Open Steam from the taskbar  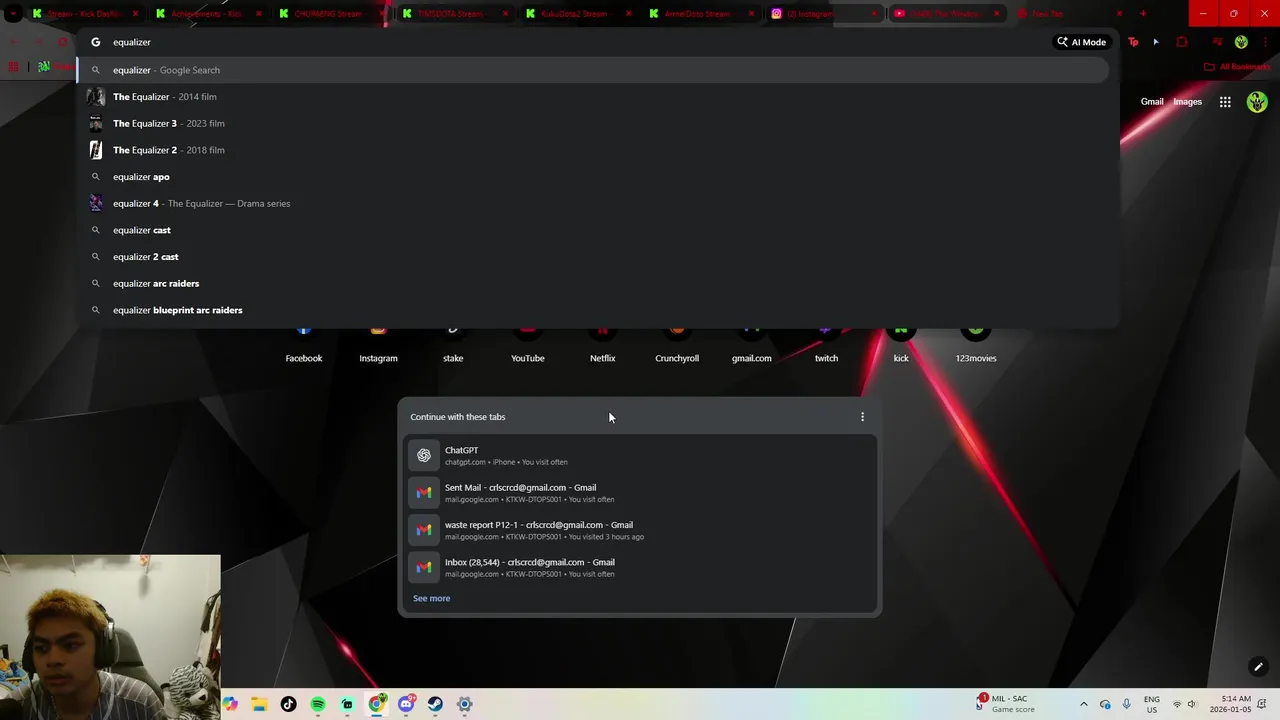click(435, 704)
